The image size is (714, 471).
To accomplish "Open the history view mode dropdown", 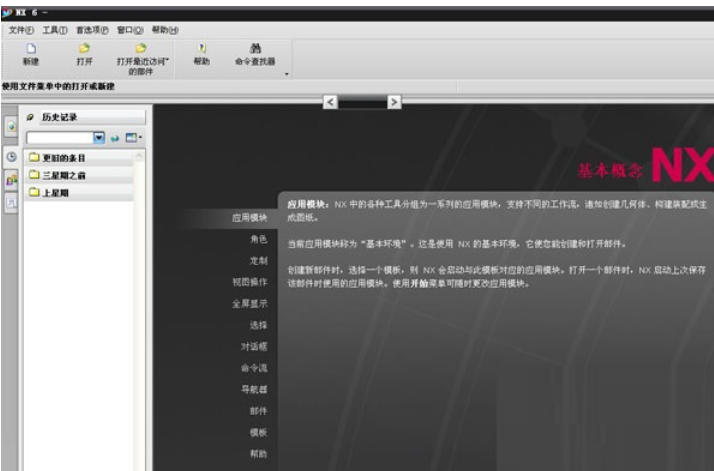I will 134,137.
